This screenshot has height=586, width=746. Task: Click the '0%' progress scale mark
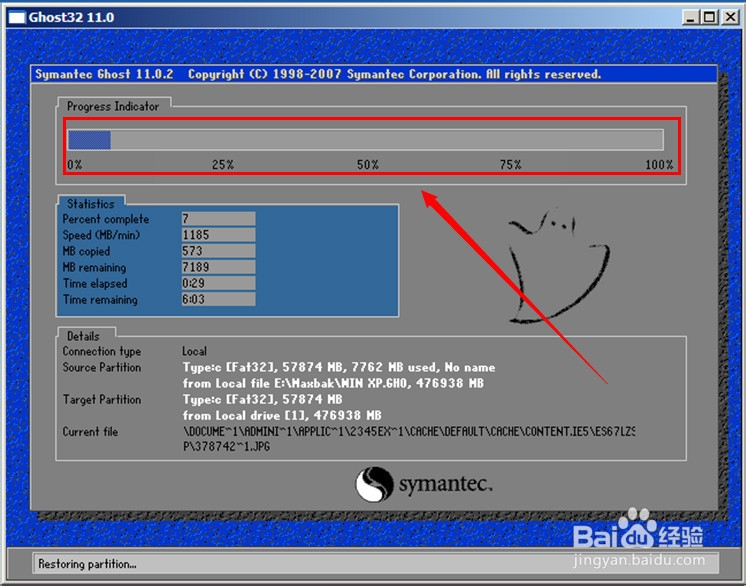(75, 165)
